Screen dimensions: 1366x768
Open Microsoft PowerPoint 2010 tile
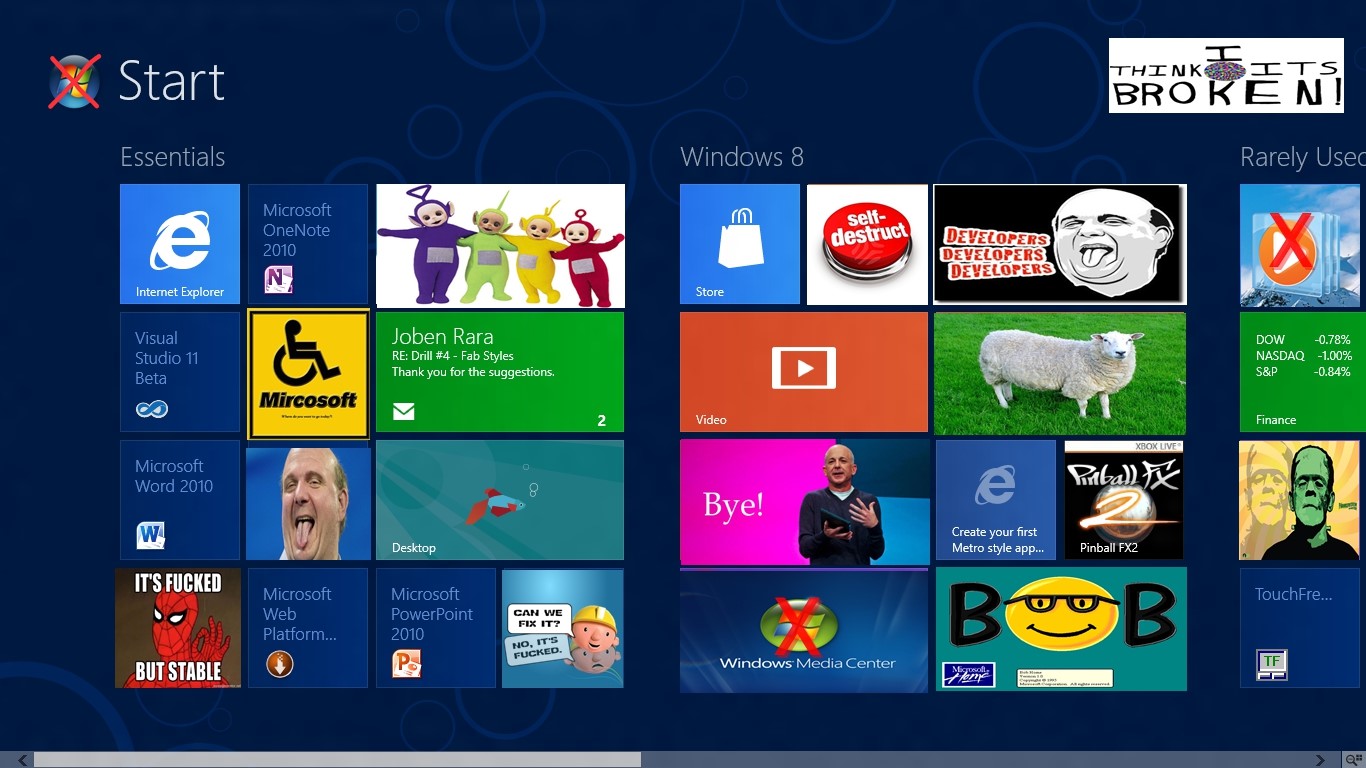pyautogui.click(x=436, y=628)
